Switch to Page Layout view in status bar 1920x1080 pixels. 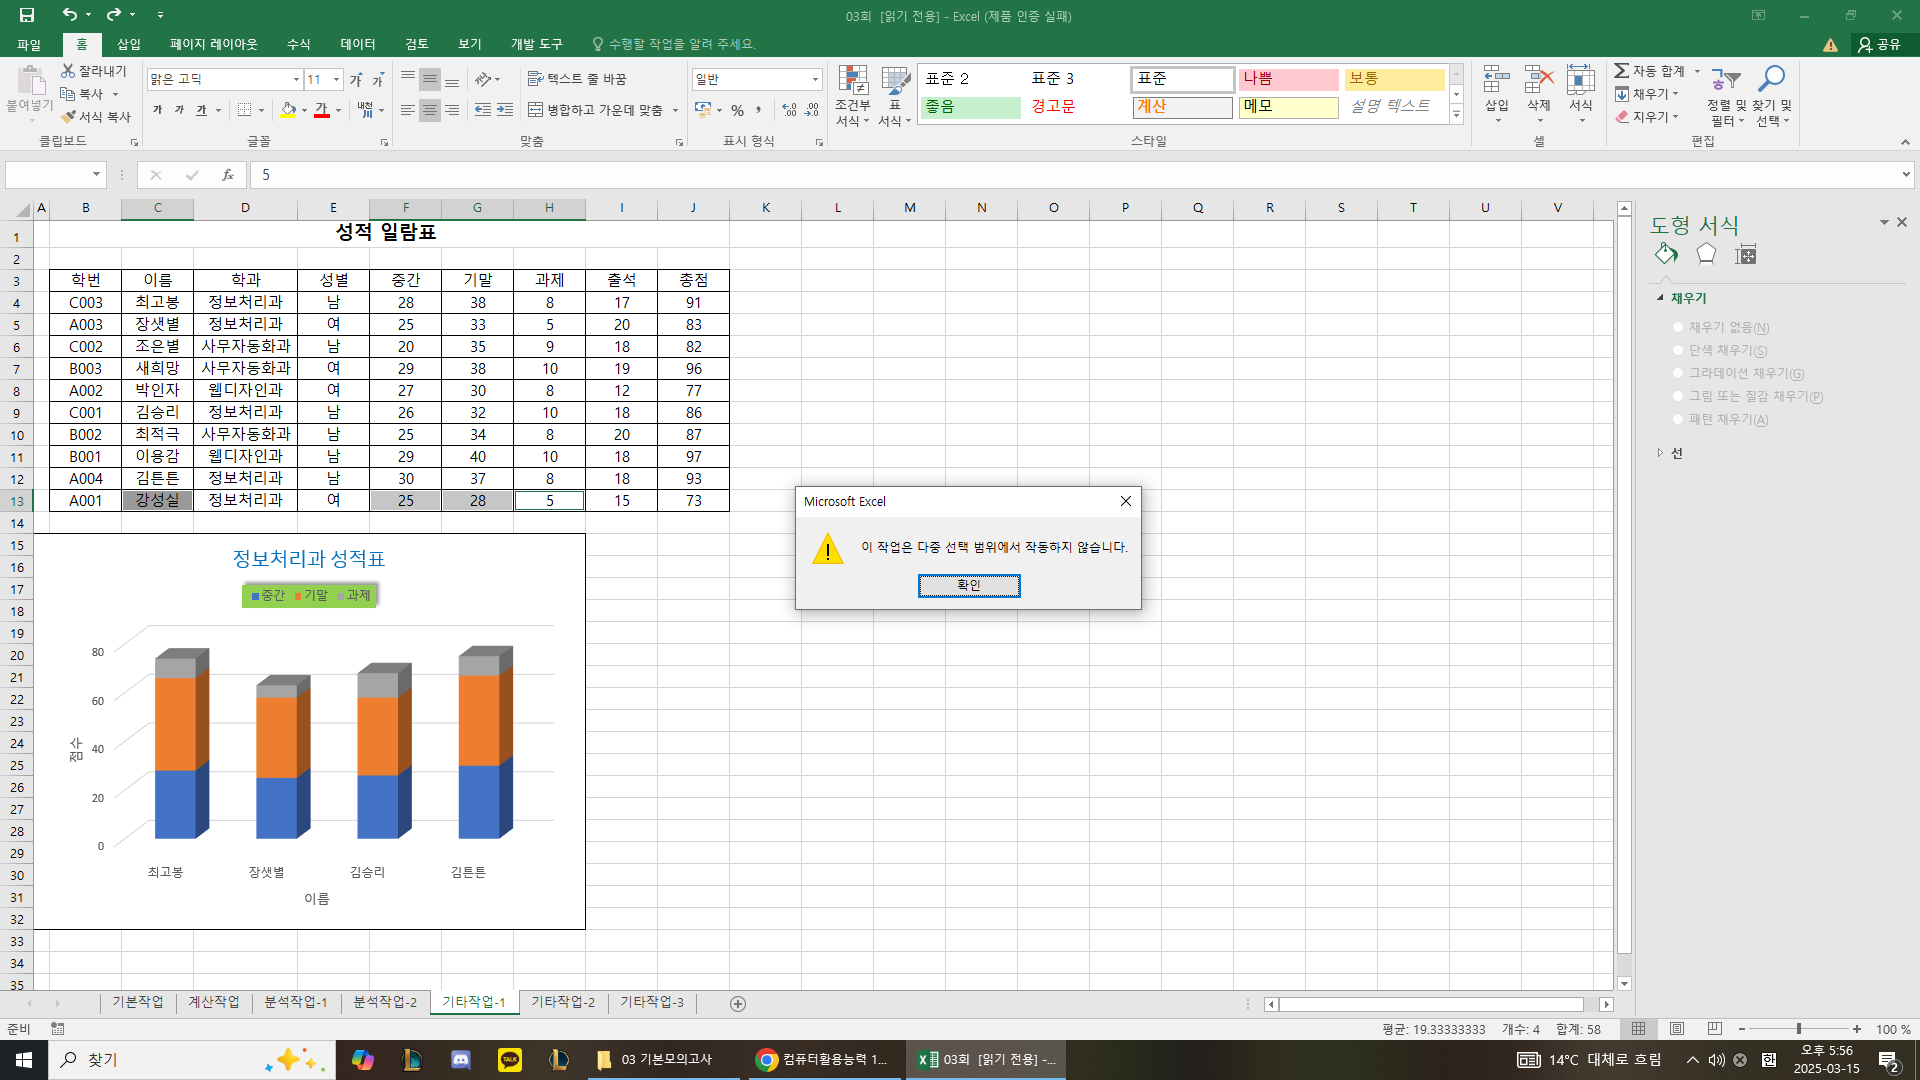1677,1029
